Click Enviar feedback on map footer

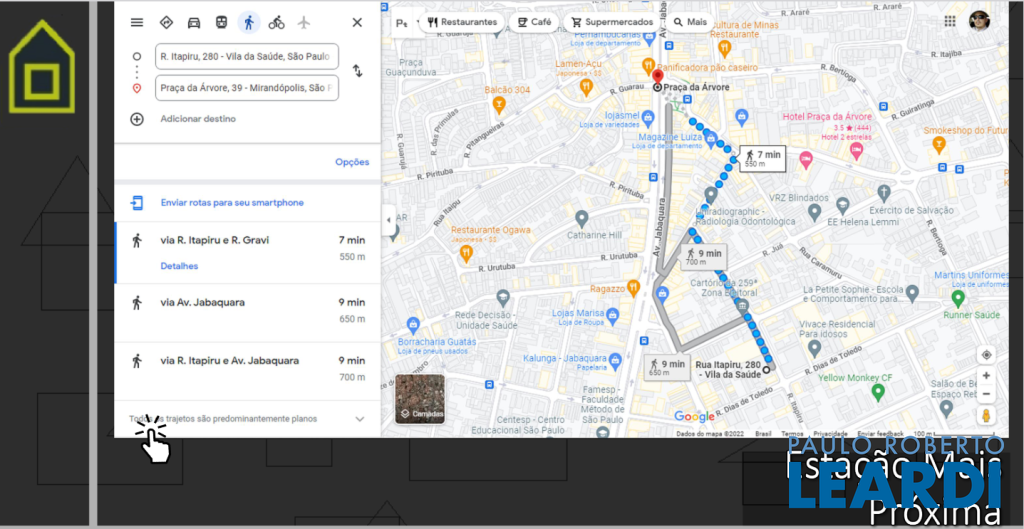(880, 434)
